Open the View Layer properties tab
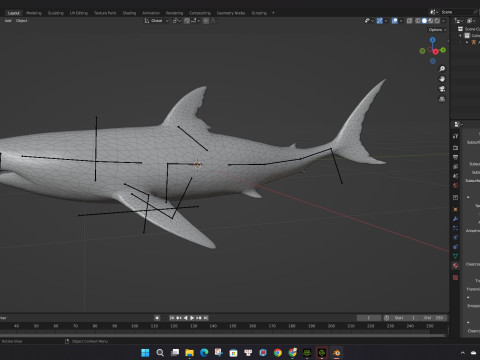Screen dimensions: 480x360 [456, 167]
